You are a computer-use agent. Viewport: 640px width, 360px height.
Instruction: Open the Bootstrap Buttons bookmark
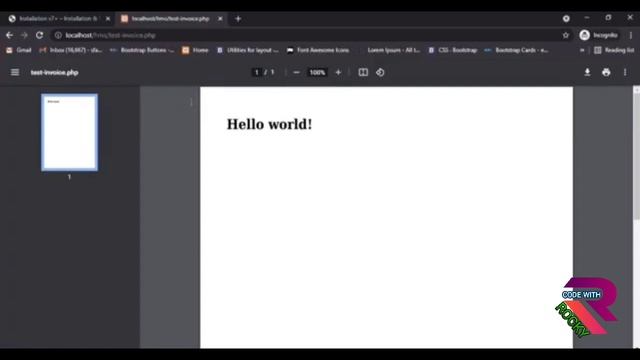pos(142,50)
